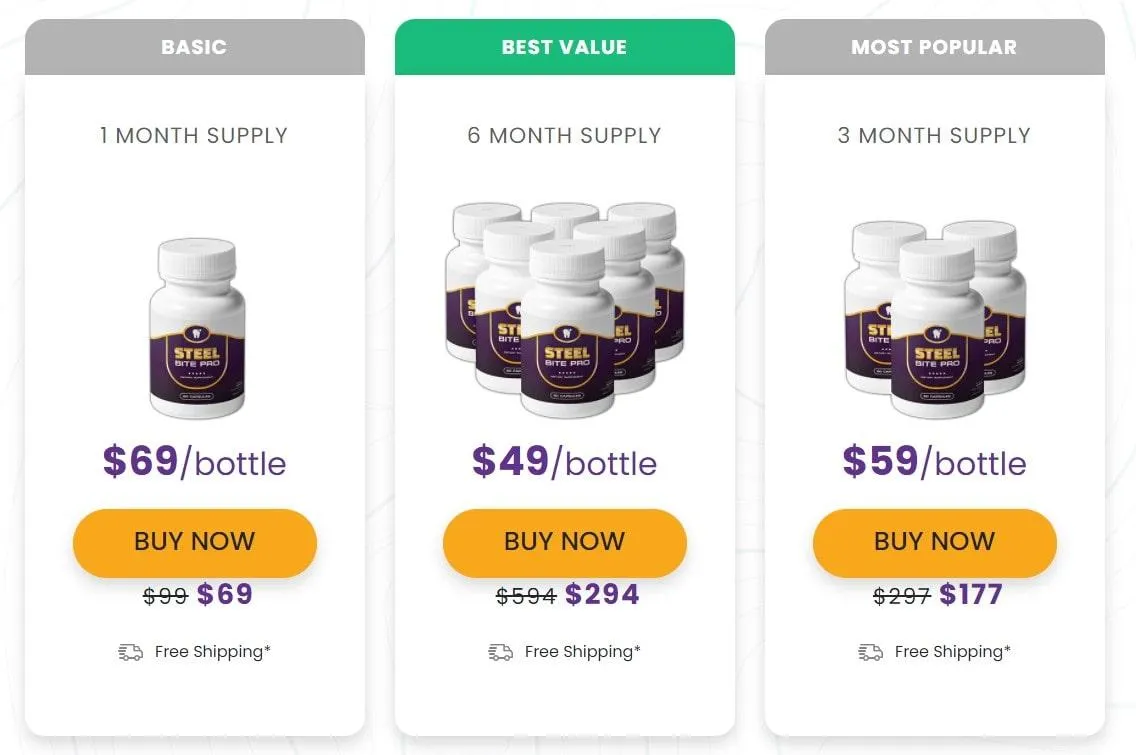Click the single Steel Bite Pro bottle image
The height and width of the screenshot is (755, 1136).
196,328
